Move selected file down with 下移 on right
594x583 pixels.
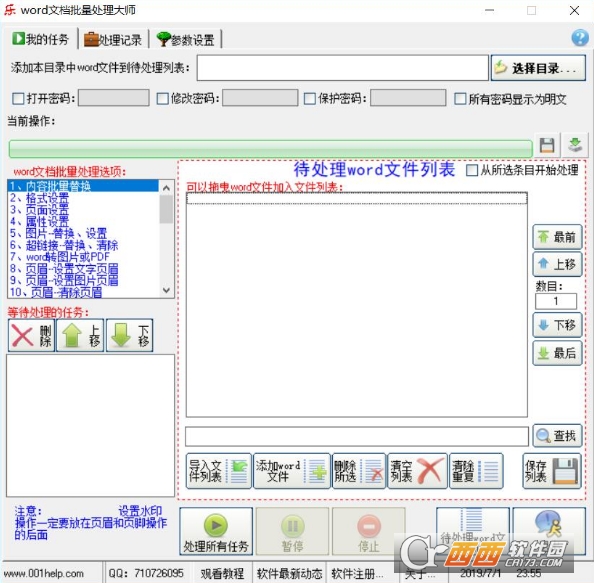tap(557, 325)
